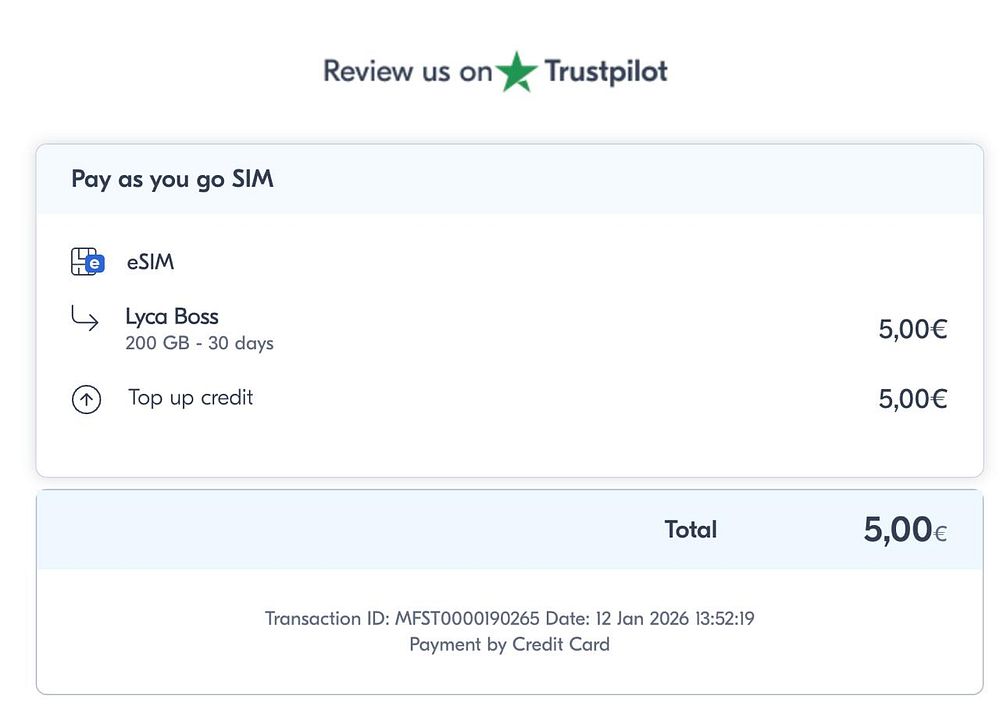Click the Lyca Boss sub-item arrow icon
Image resolution: width=1000 pixels, height=721 pixels.
point(85,317)
